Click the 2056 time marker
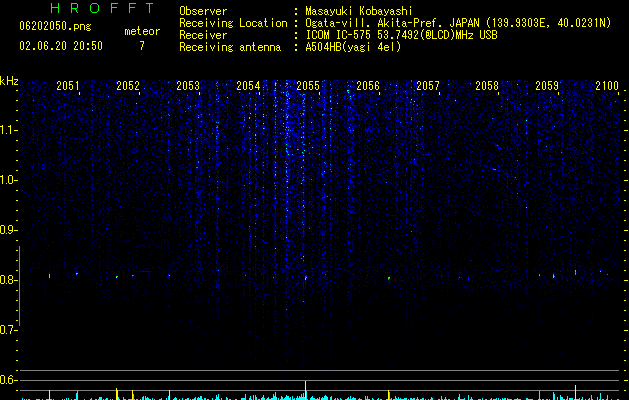 click(368, 86)
